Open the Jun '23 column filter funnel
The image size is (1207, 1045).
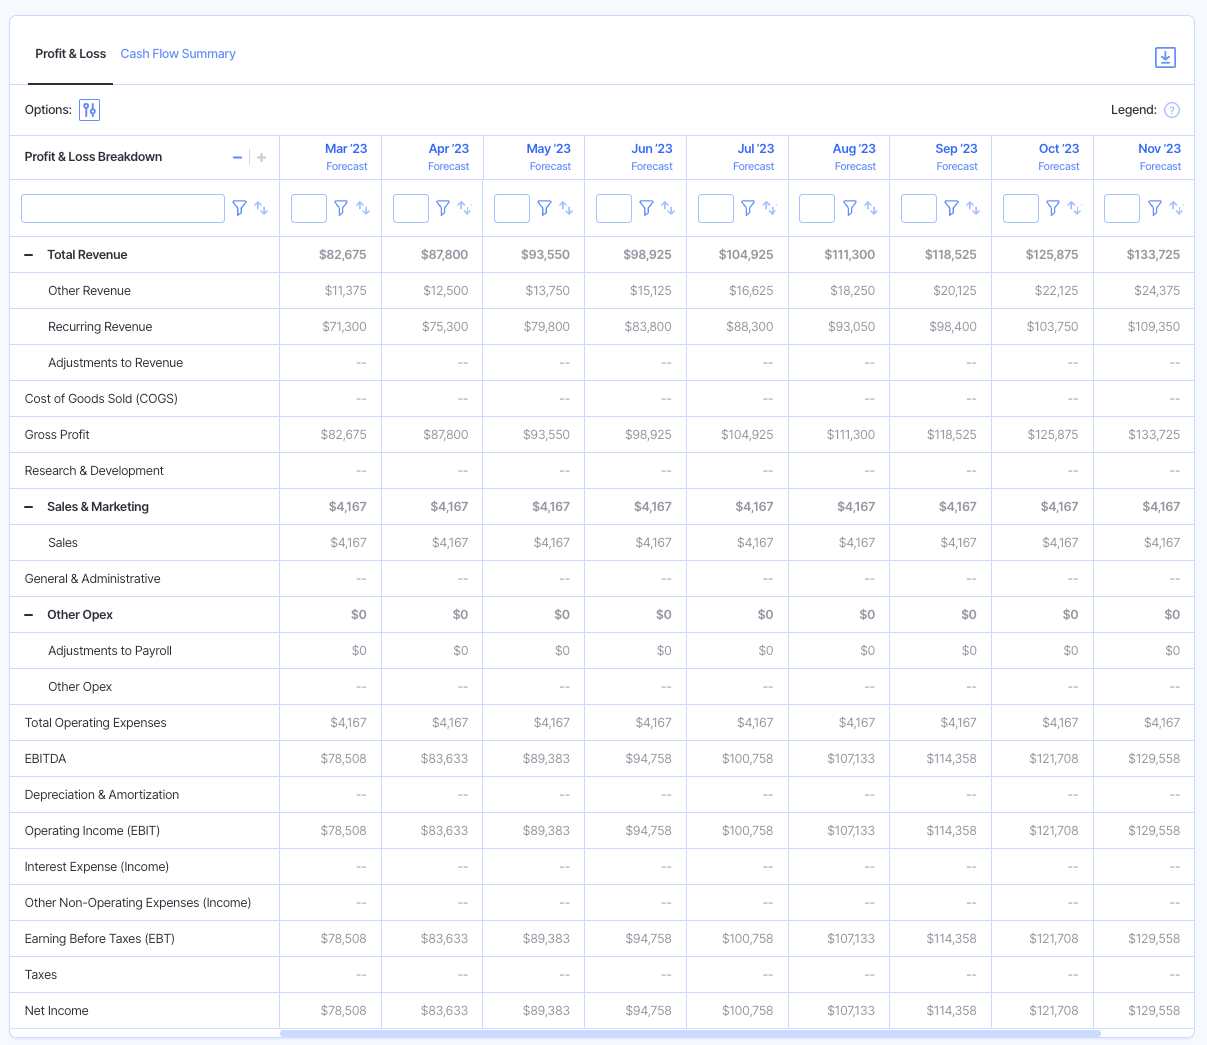(645, 208)
